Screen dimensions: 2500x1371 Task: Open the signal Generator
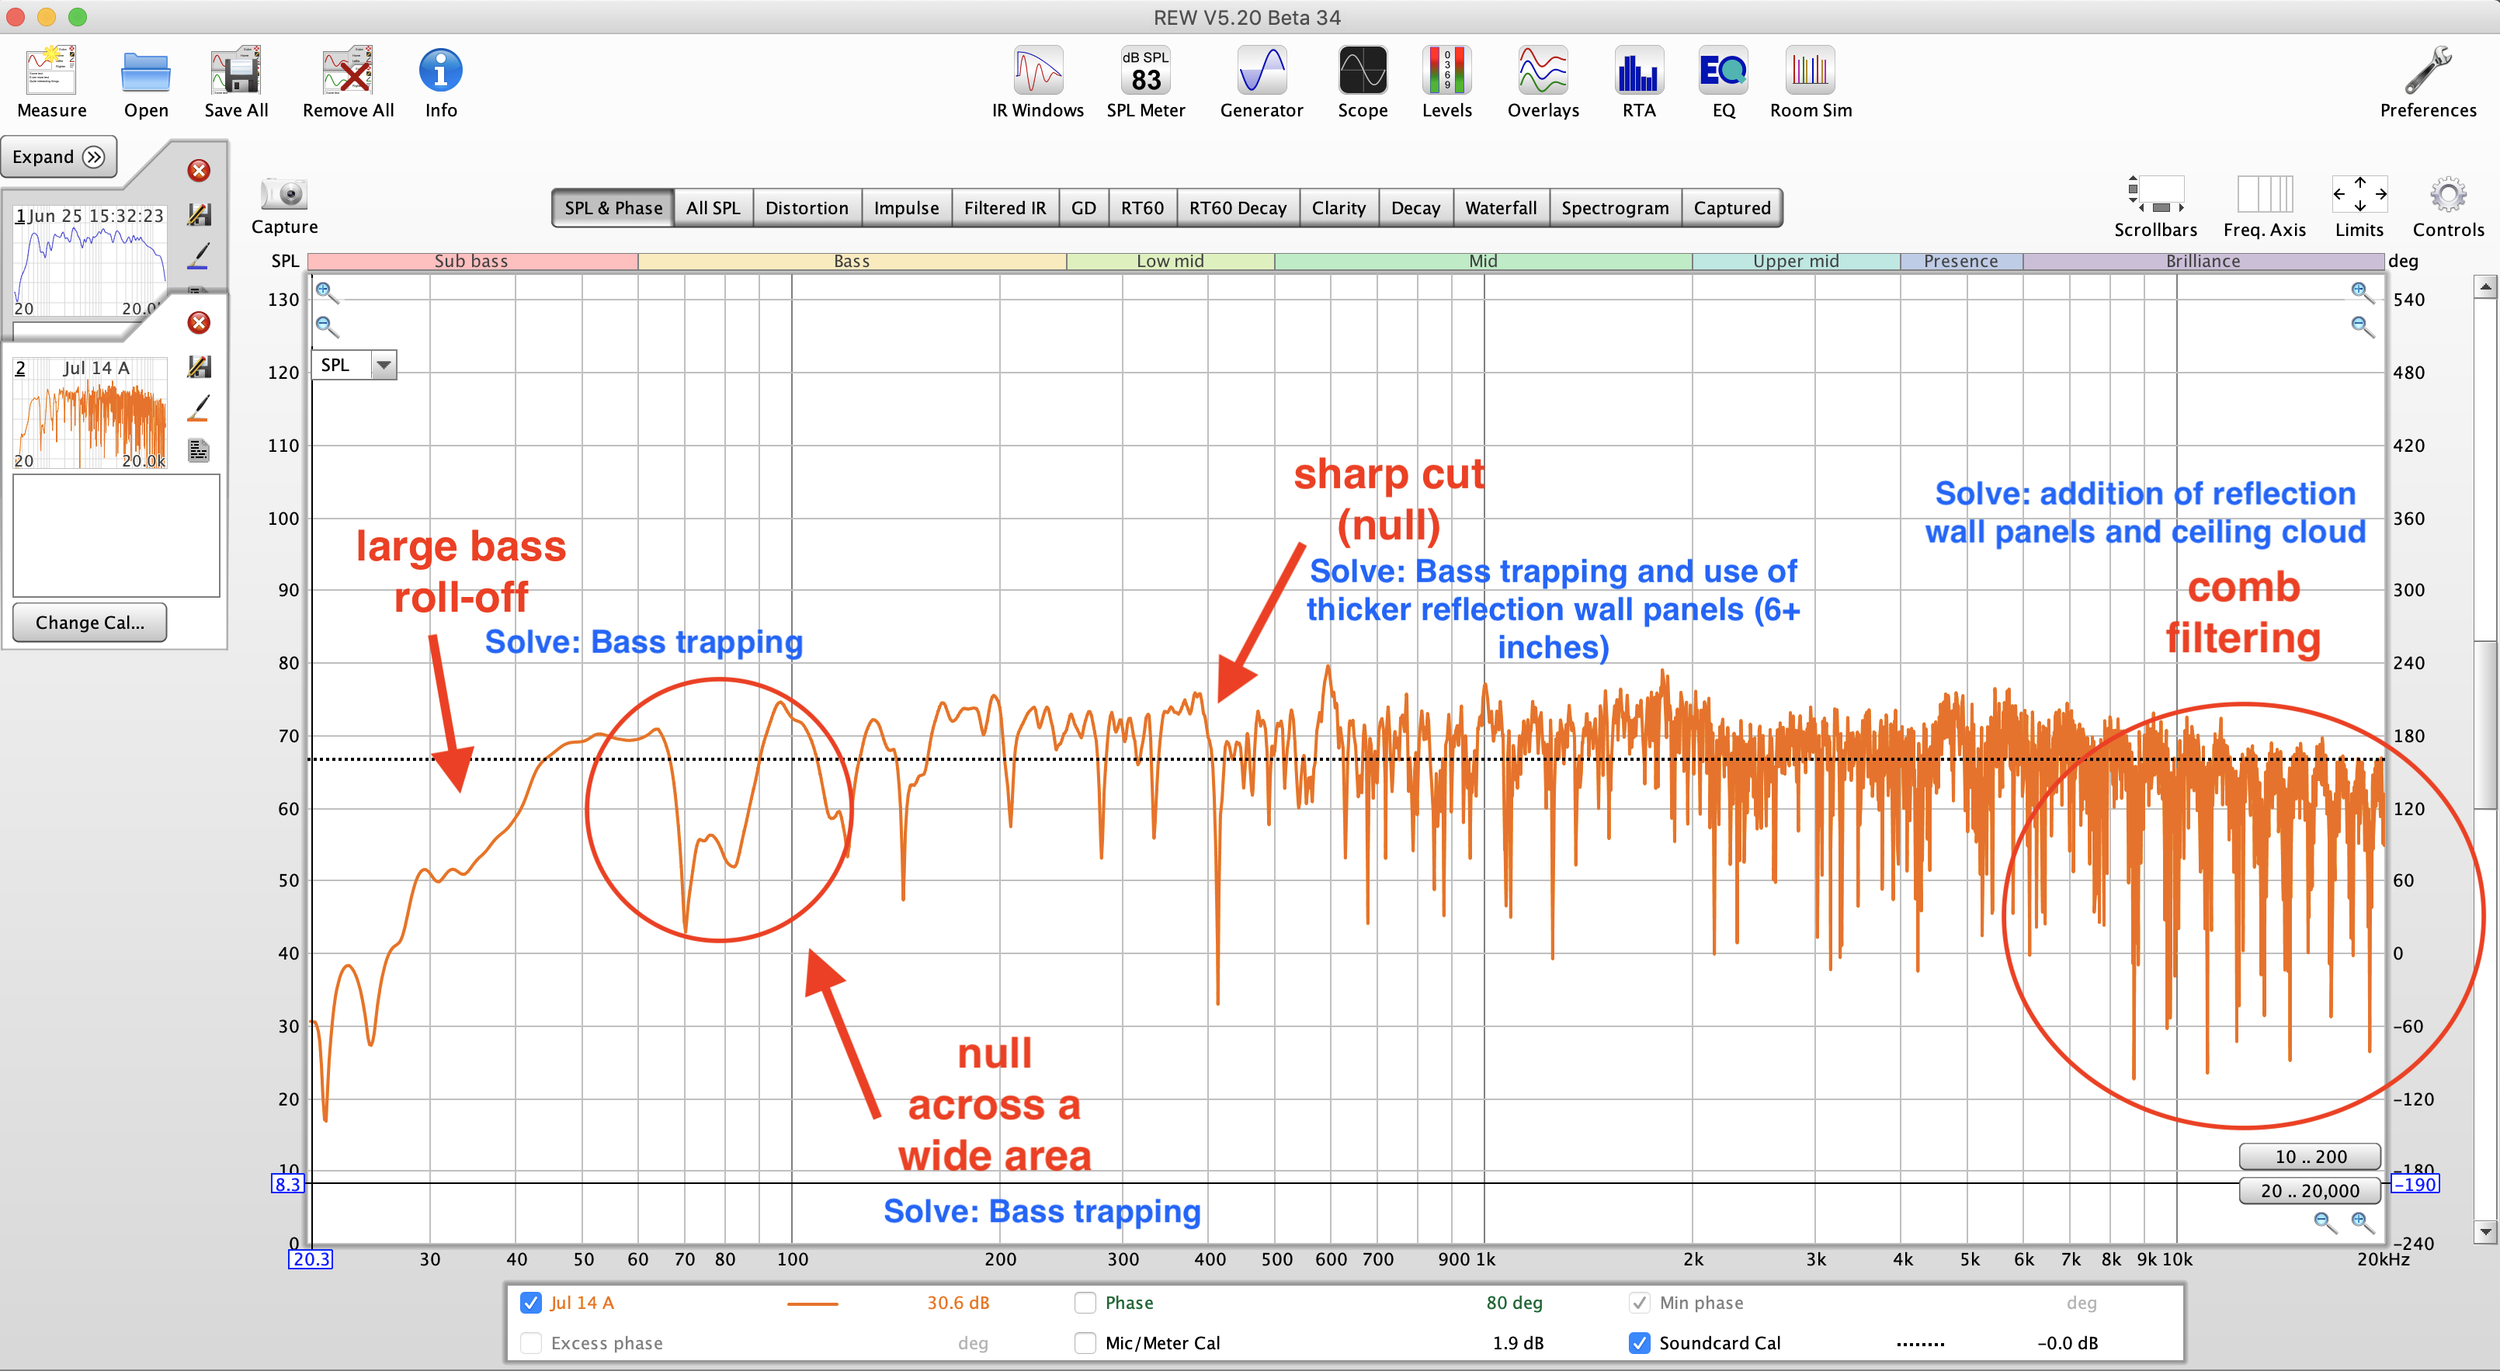click(1261, 72)
